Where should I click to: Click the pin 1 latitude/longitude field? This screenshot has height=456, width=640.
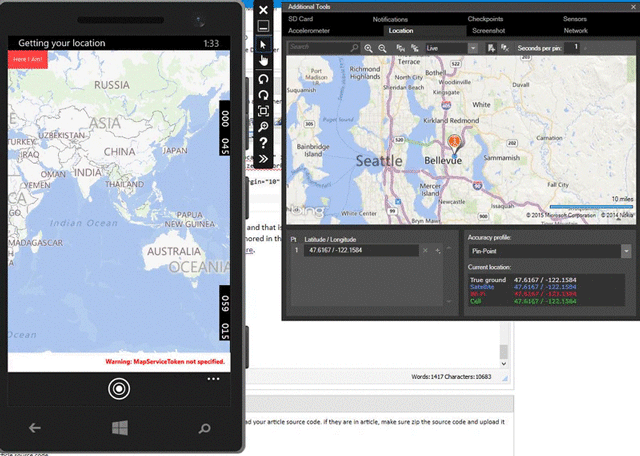pos(361,250)
